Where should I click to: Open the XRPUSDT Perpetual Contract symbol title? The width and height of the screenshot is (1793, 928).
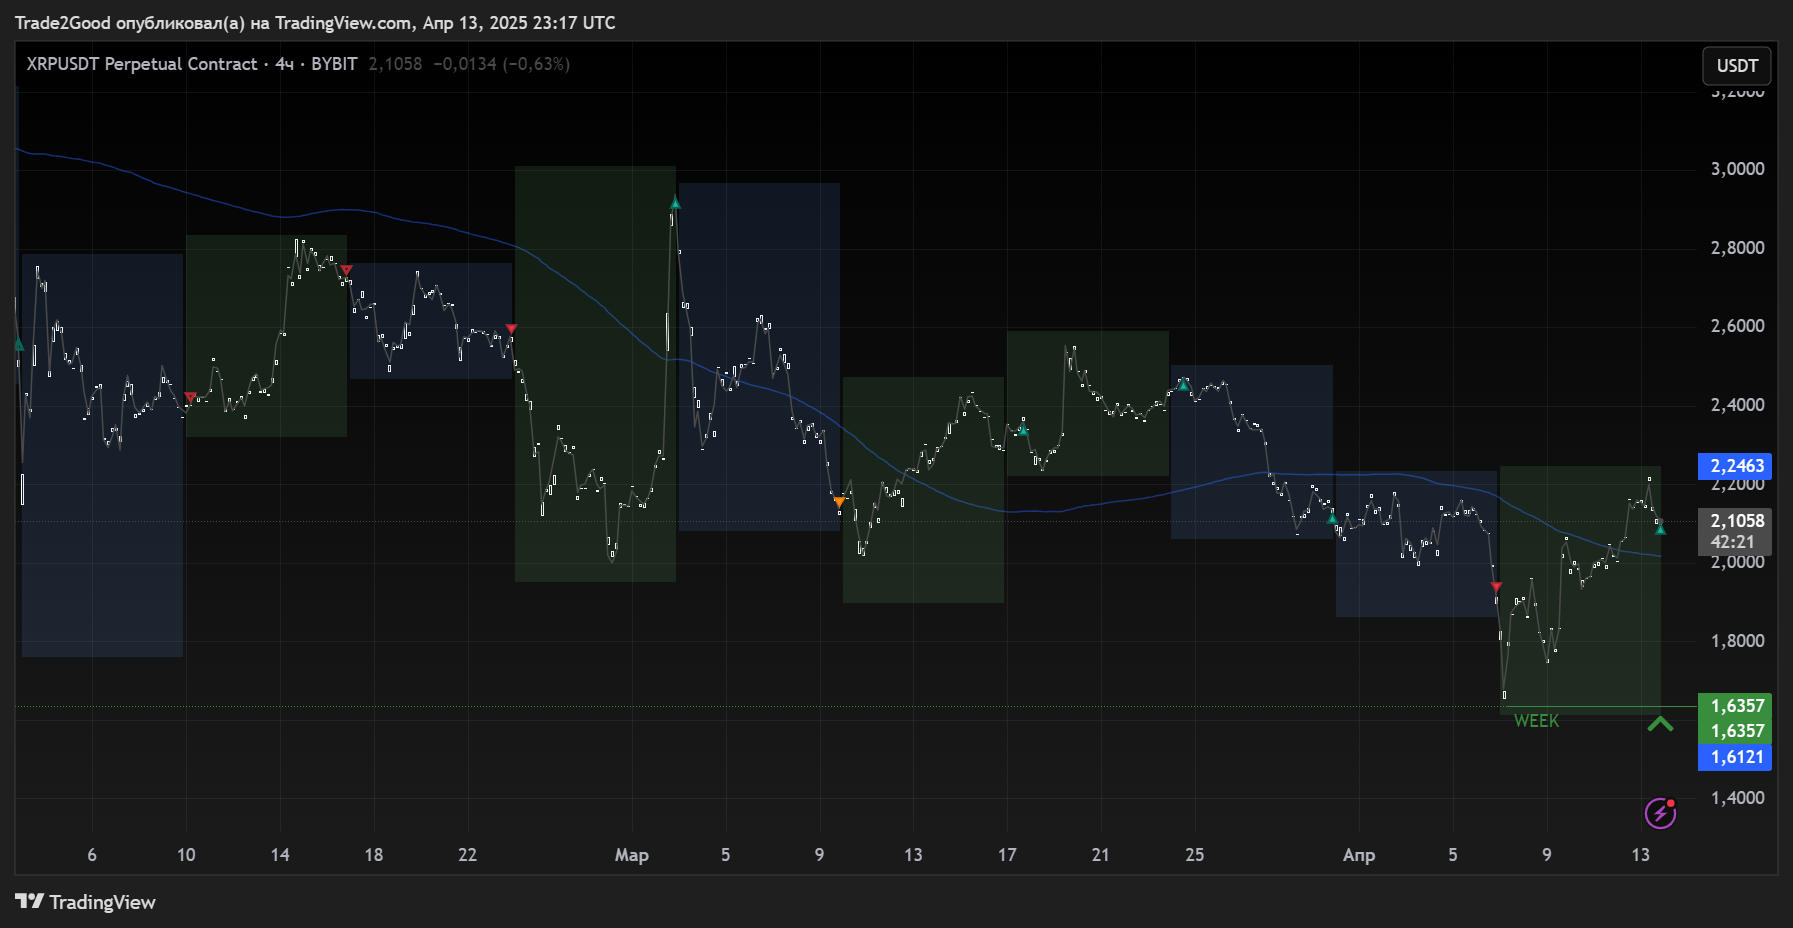(x=141, y=64)
